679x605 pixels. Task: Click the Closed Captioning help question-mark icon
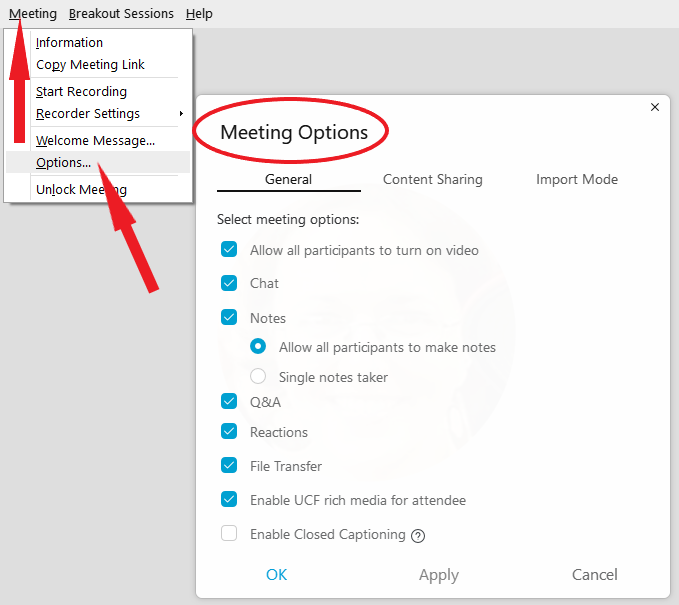click(x=418, y=536)
